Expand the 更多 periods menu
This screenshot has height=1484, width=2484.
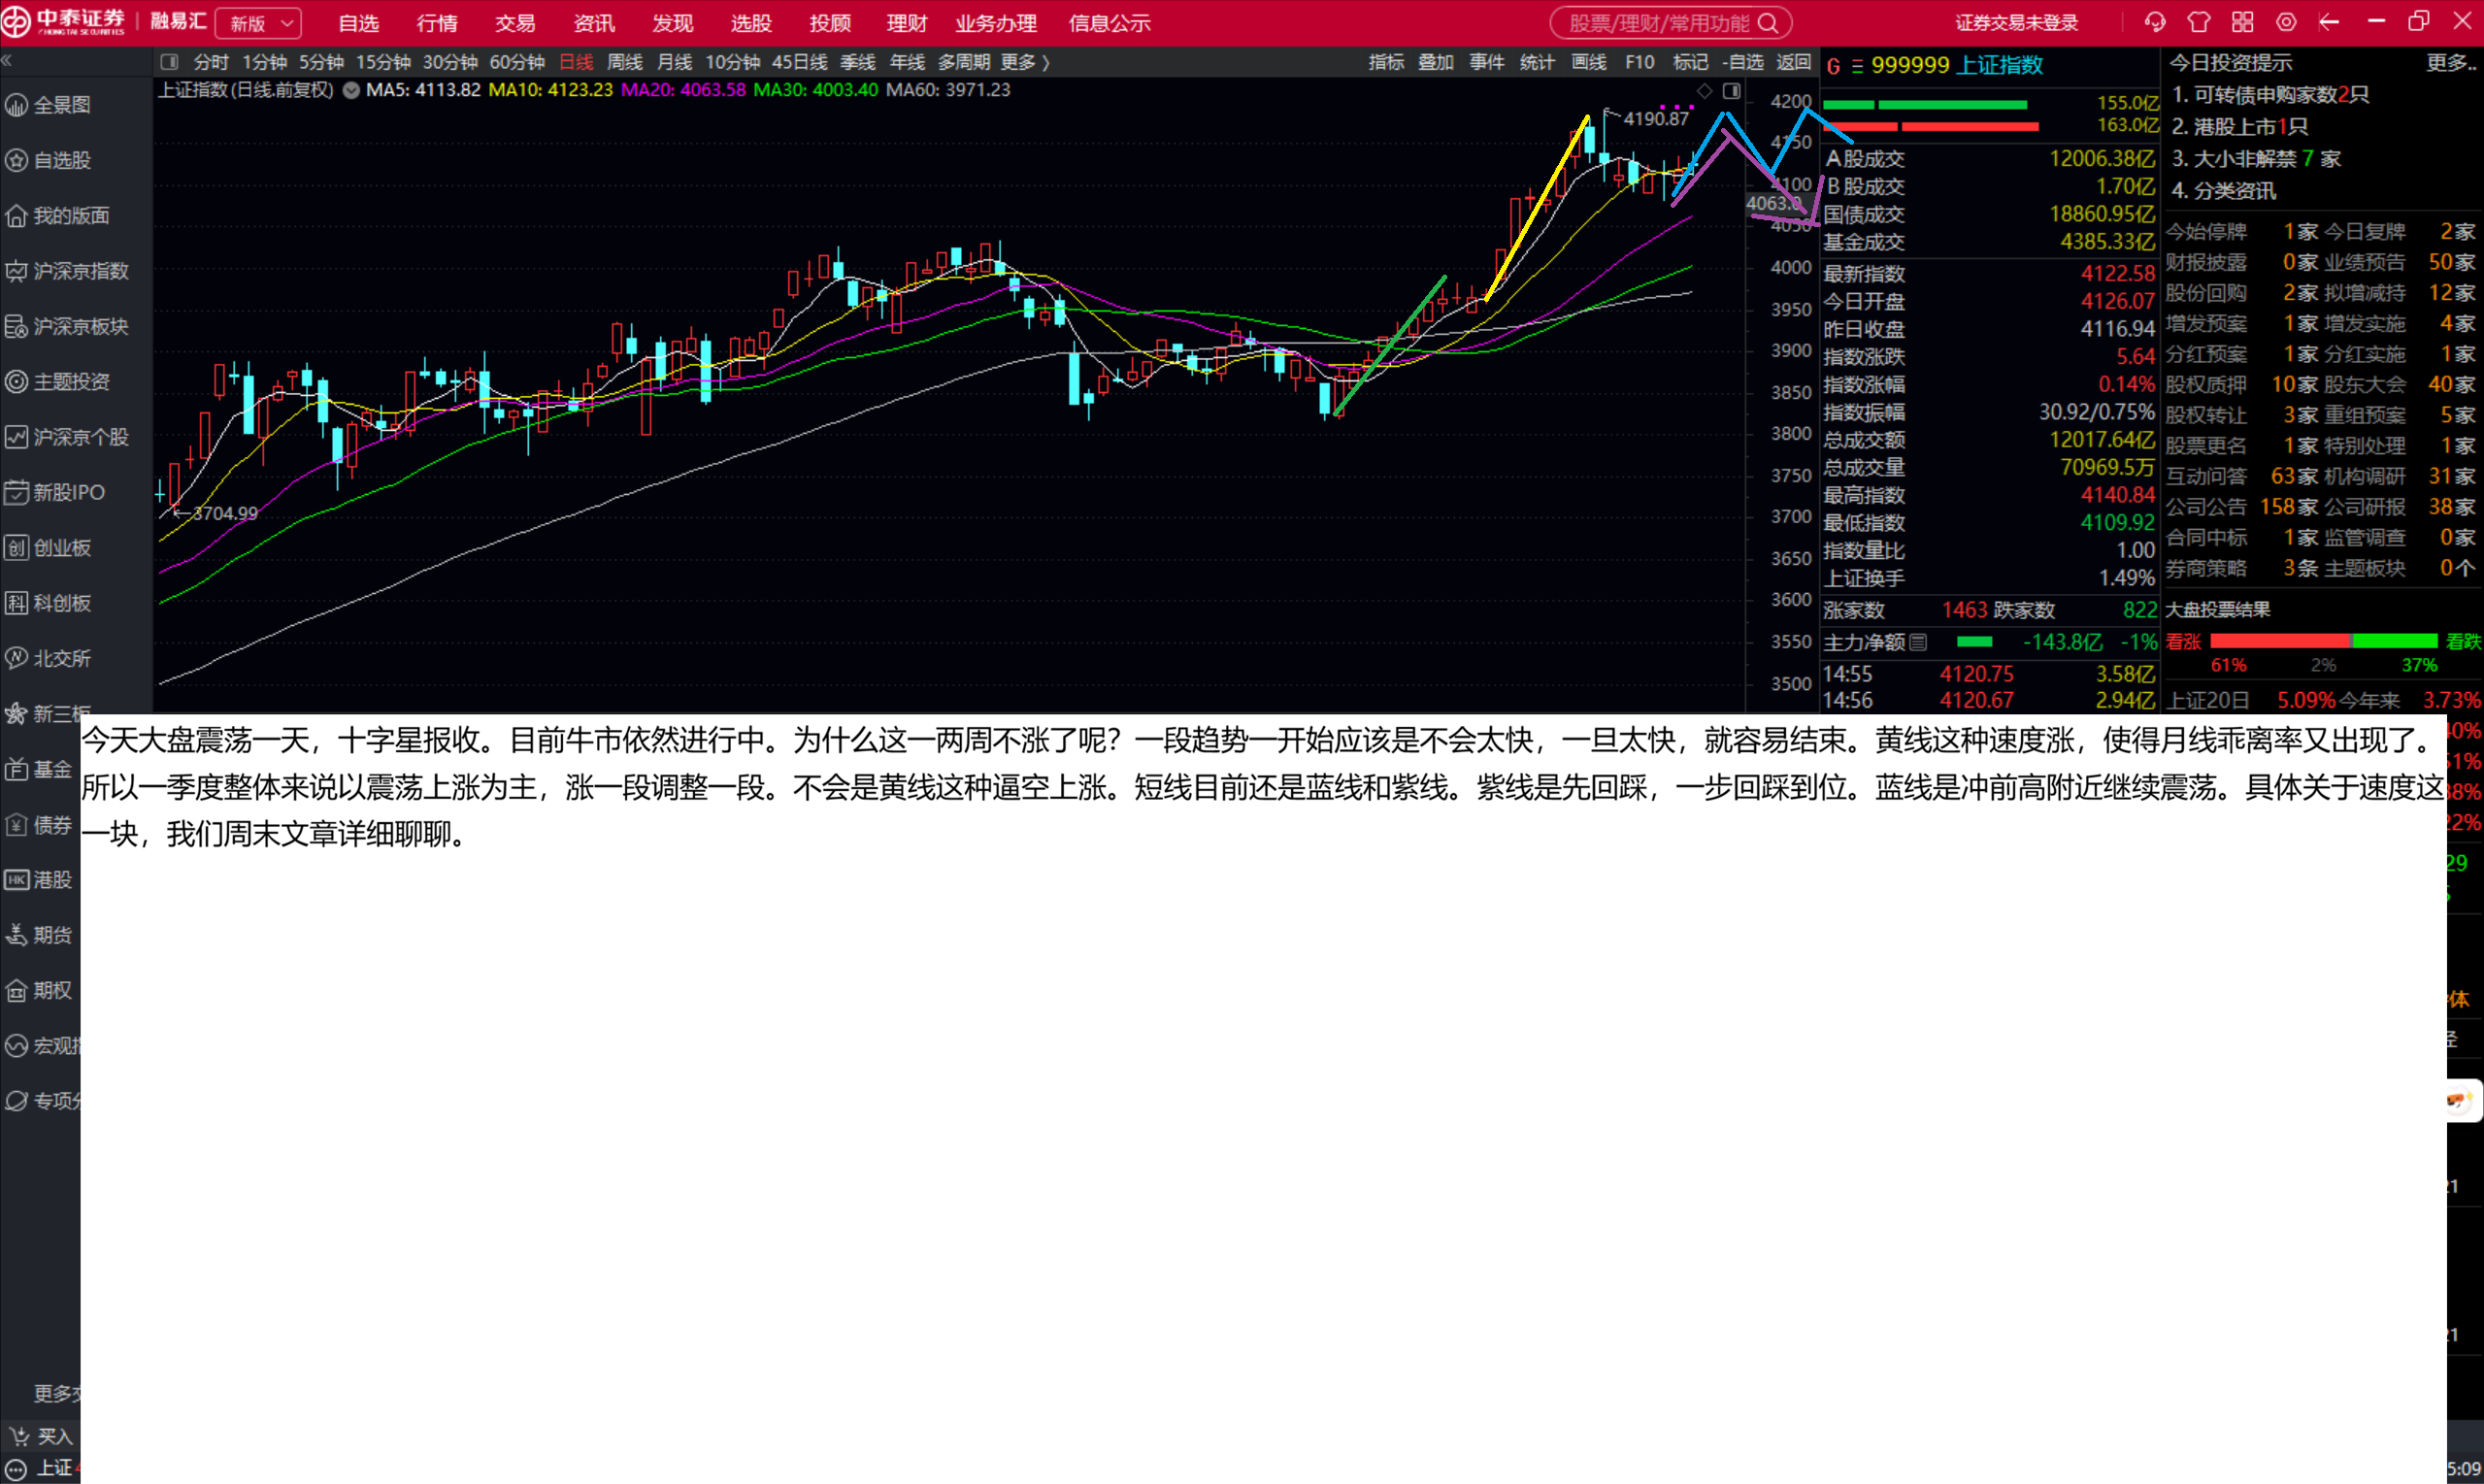coord(1025,62)
